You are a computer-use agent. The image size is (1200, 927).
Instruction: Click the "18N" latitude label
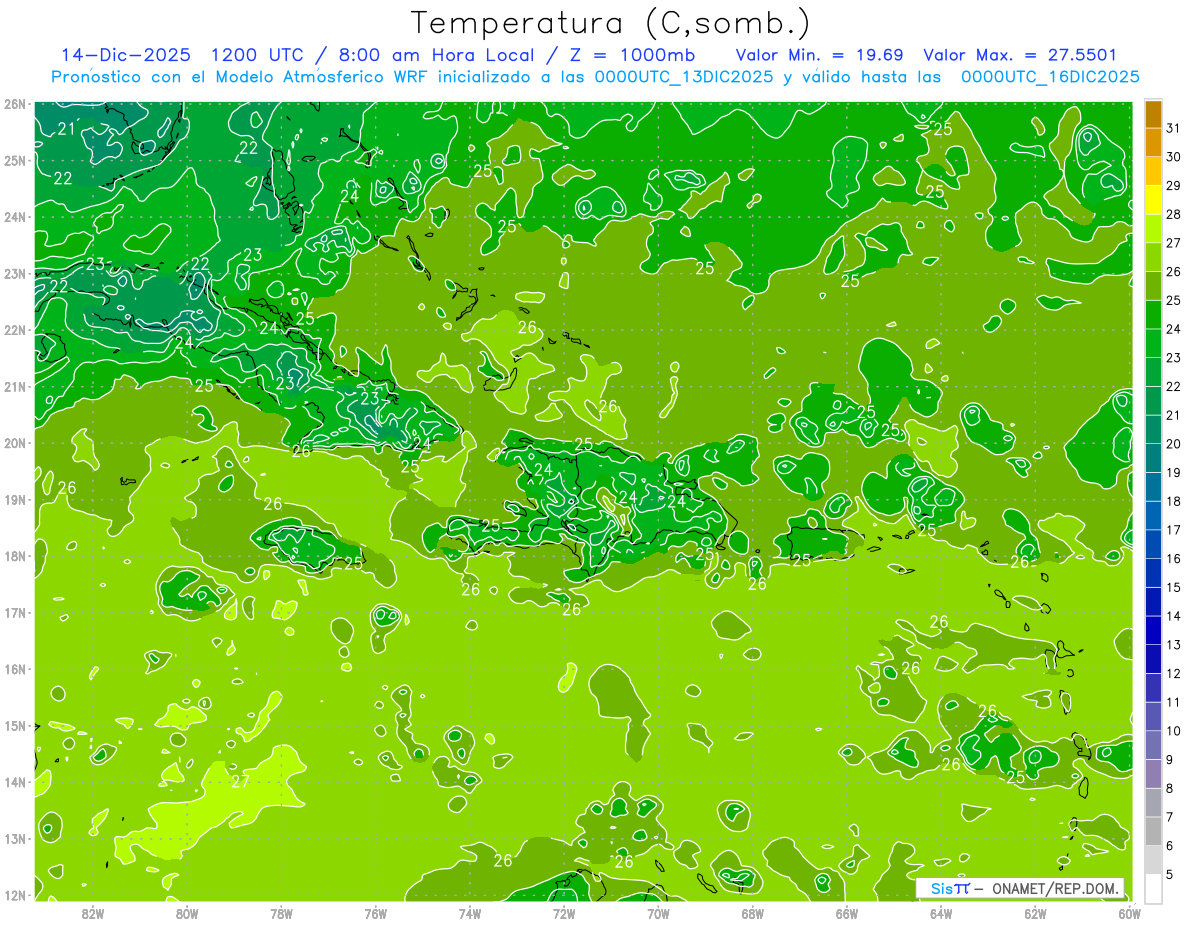pos(14,556)
